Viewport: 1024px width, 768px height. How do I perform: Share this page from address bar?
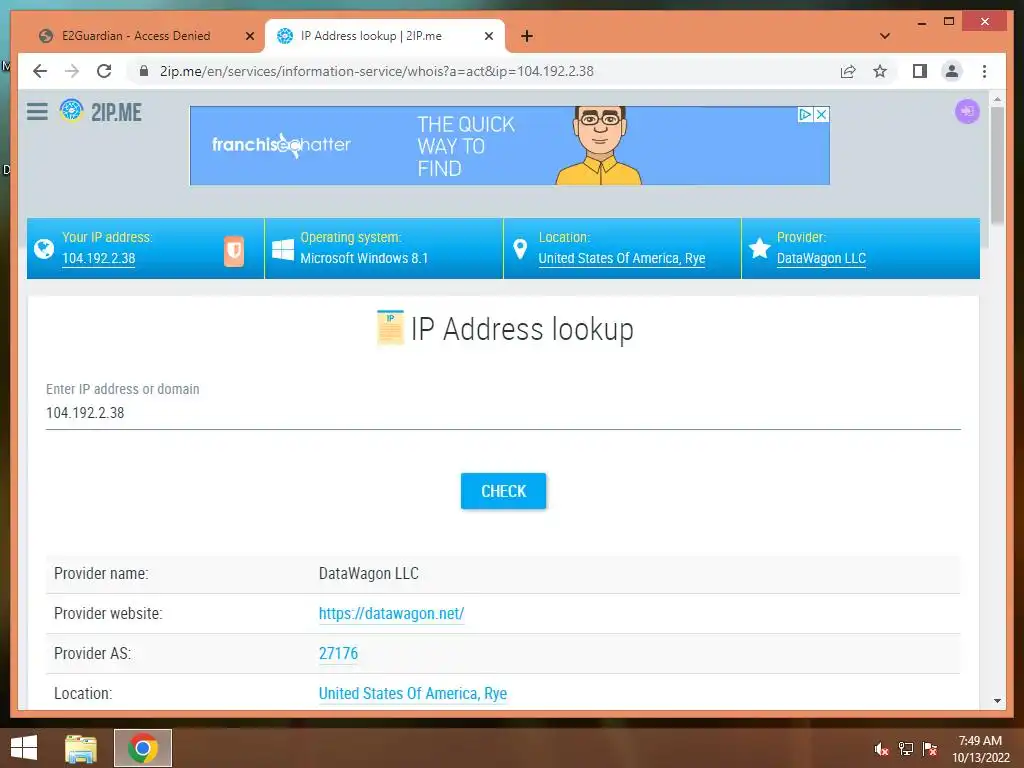click(x=848, y=71)
